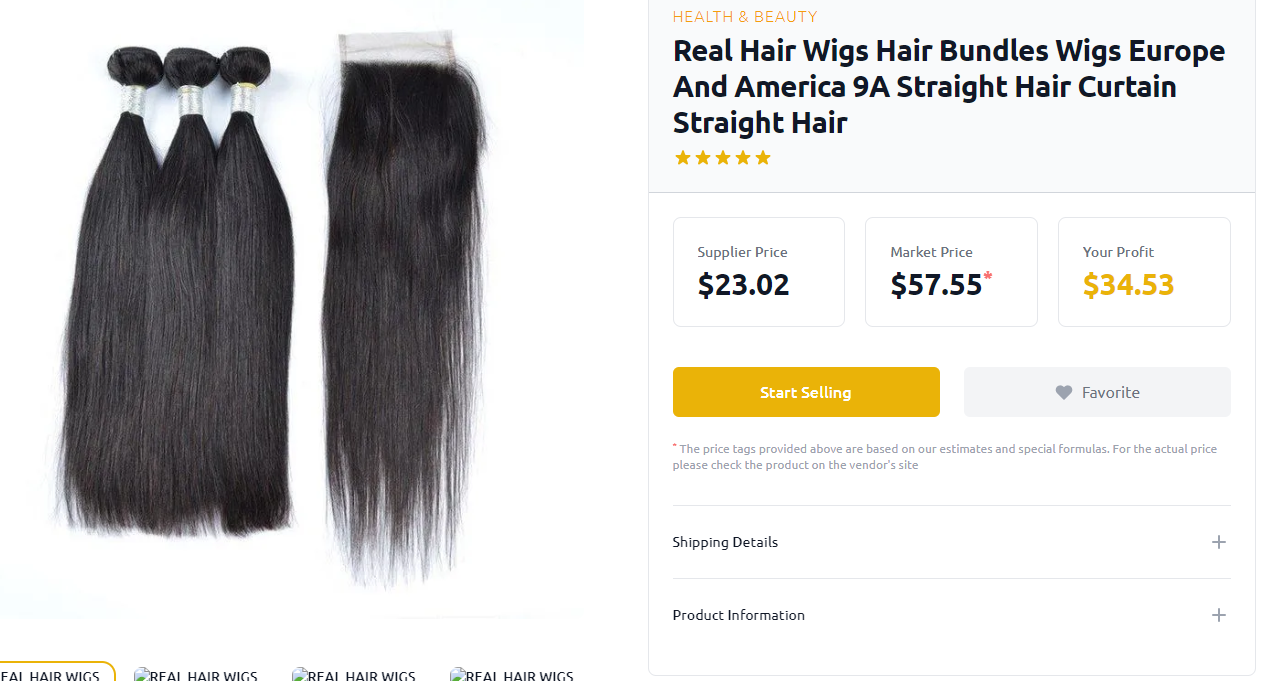Viewport: 1265px width, 681px height.
Task: Click the main hair bundles product image
Action: point(290,310)
